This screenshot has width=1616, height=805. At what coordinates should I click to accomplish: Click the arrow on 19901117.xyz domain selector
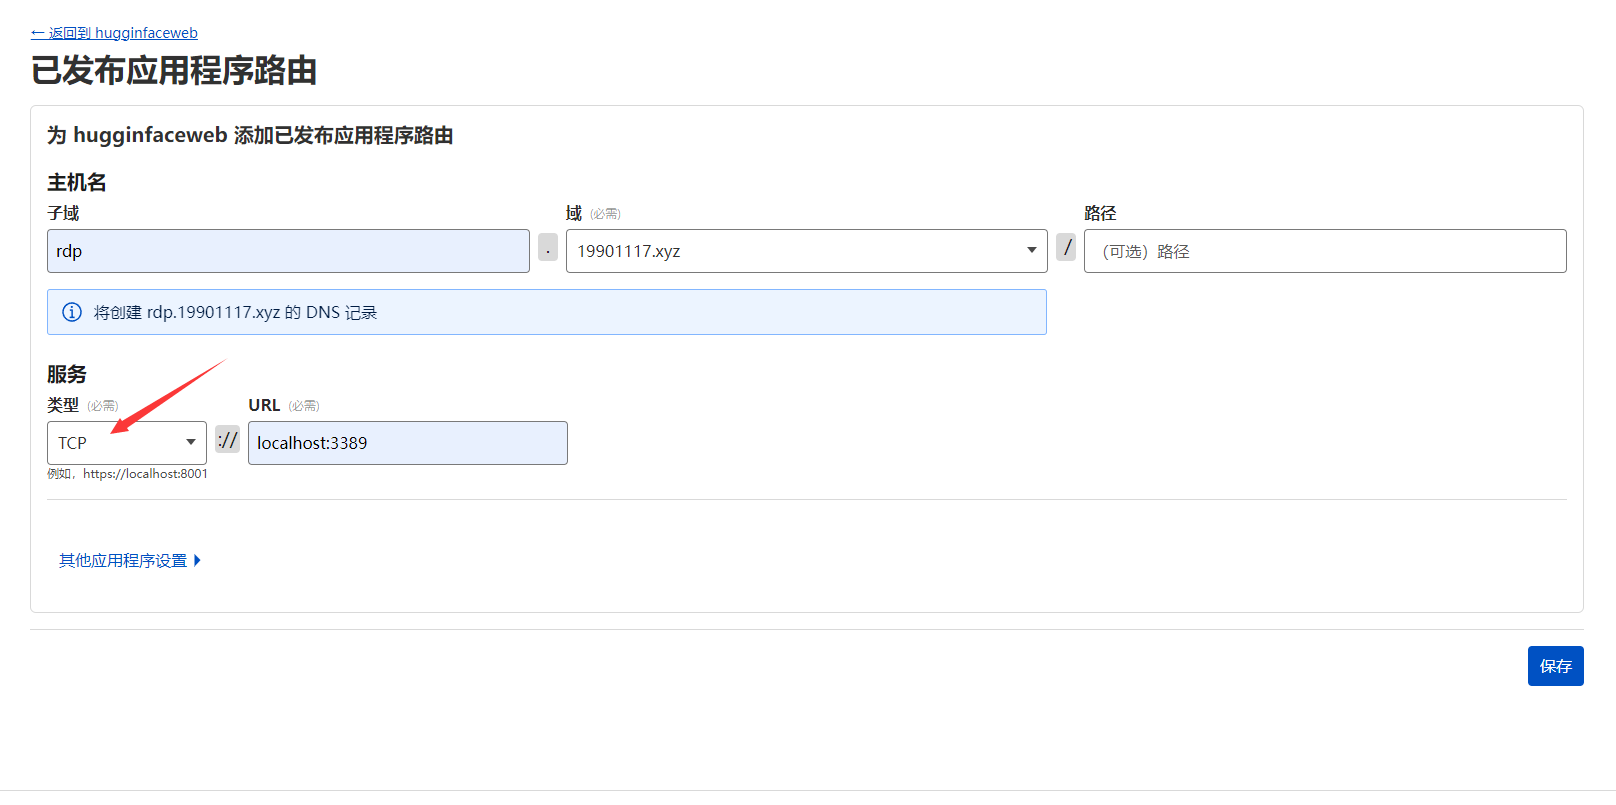[x=1031, y=250]
